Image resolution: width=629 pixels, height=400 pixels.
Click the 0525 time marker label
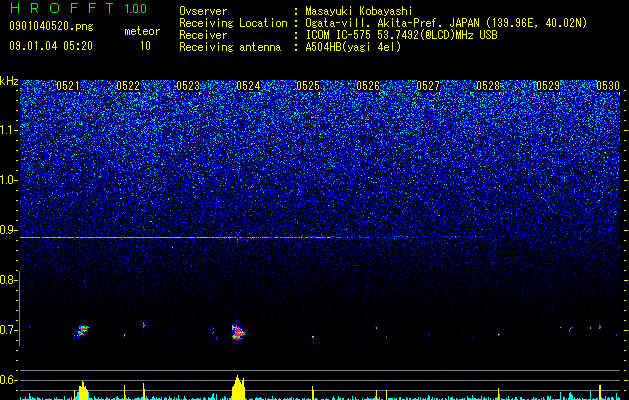[x=308, y=86]
